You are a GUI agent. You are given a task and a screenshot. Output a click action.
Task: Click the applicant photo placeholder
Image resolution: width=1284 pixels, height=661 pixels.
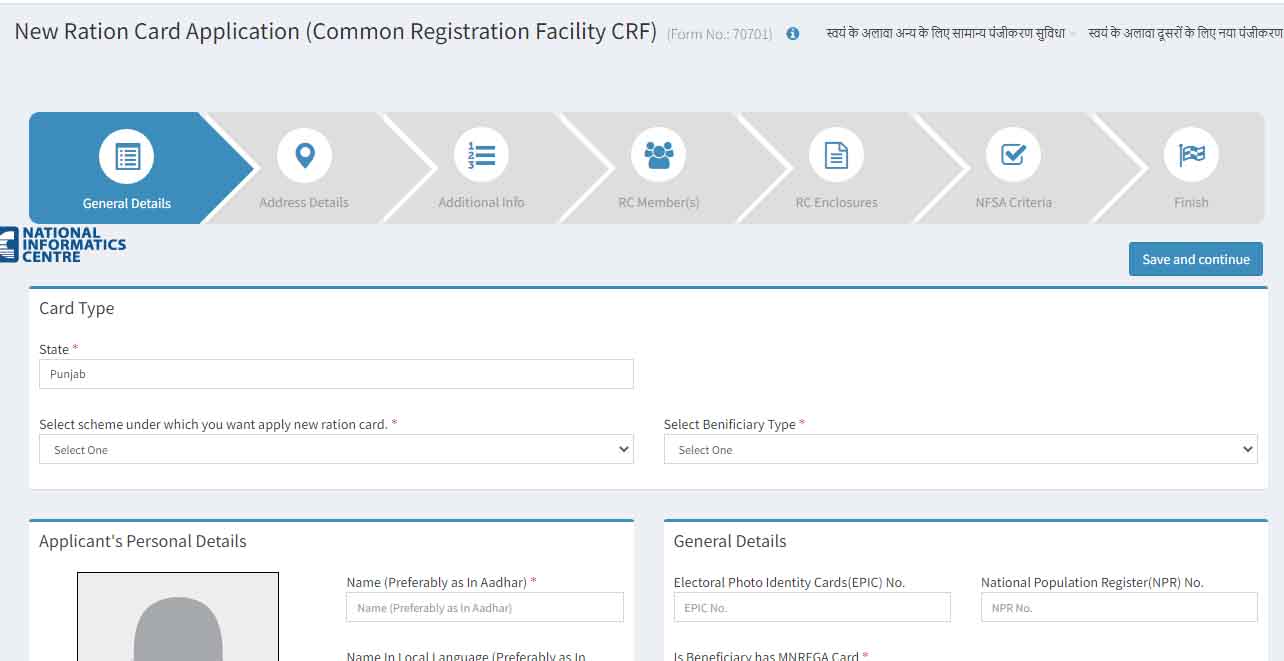tap(177, 620)
